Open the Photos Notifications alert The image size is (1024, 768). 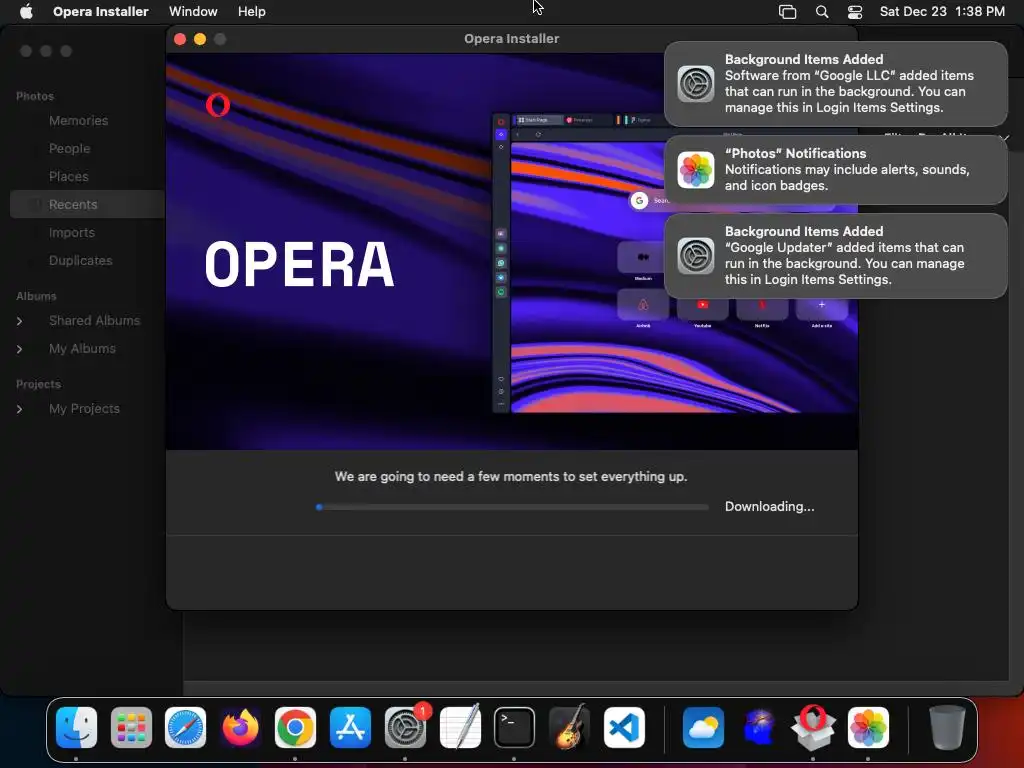click(835, 170)
